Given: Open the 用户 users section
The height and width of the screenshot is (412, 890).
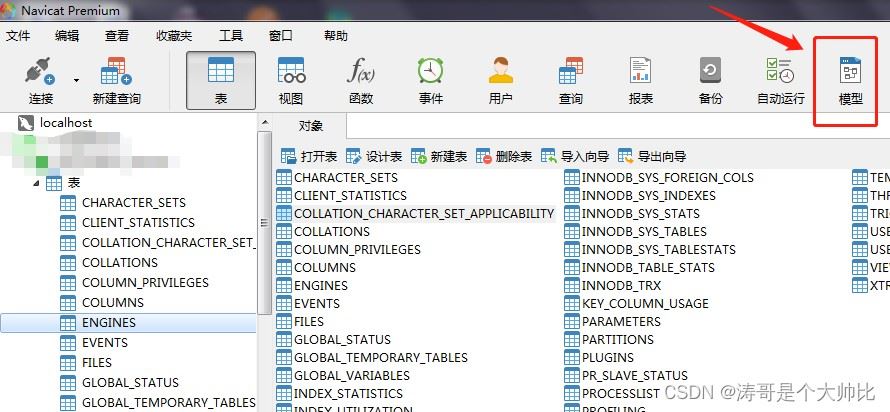Looking at the screenshot, I should click(501, 81).
